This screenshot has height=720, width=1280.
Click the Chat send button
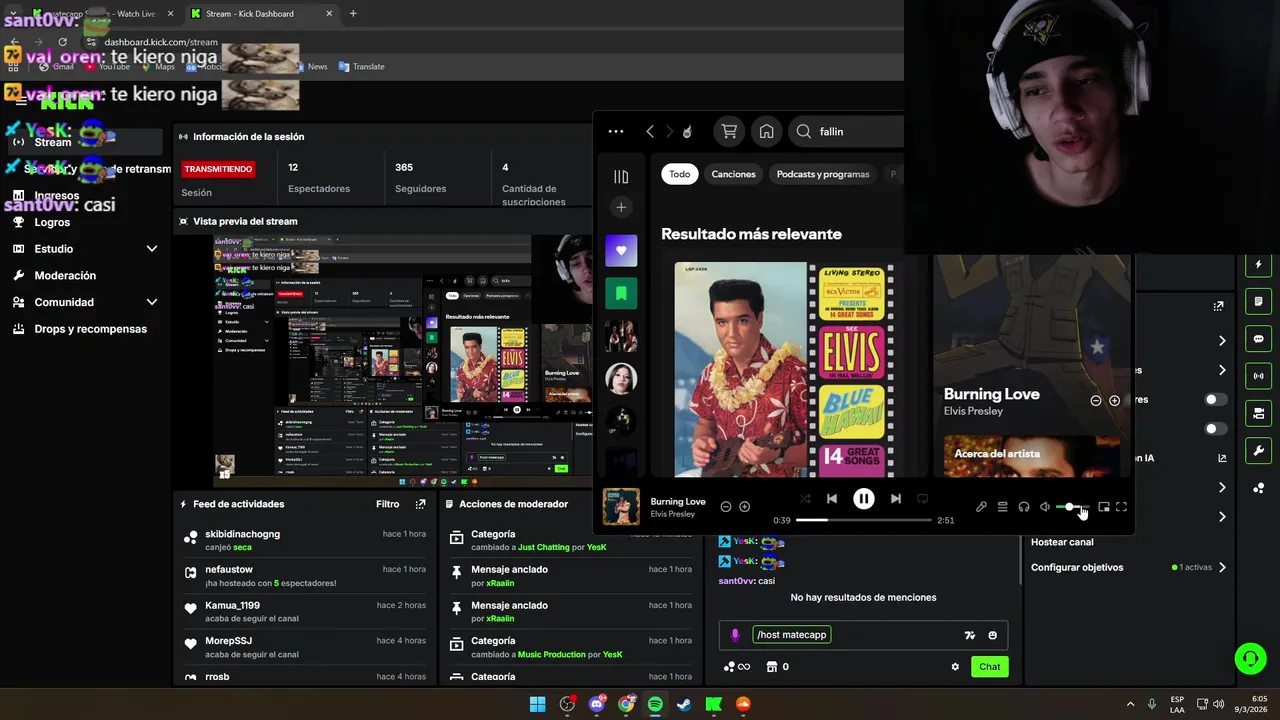point(989,667)
